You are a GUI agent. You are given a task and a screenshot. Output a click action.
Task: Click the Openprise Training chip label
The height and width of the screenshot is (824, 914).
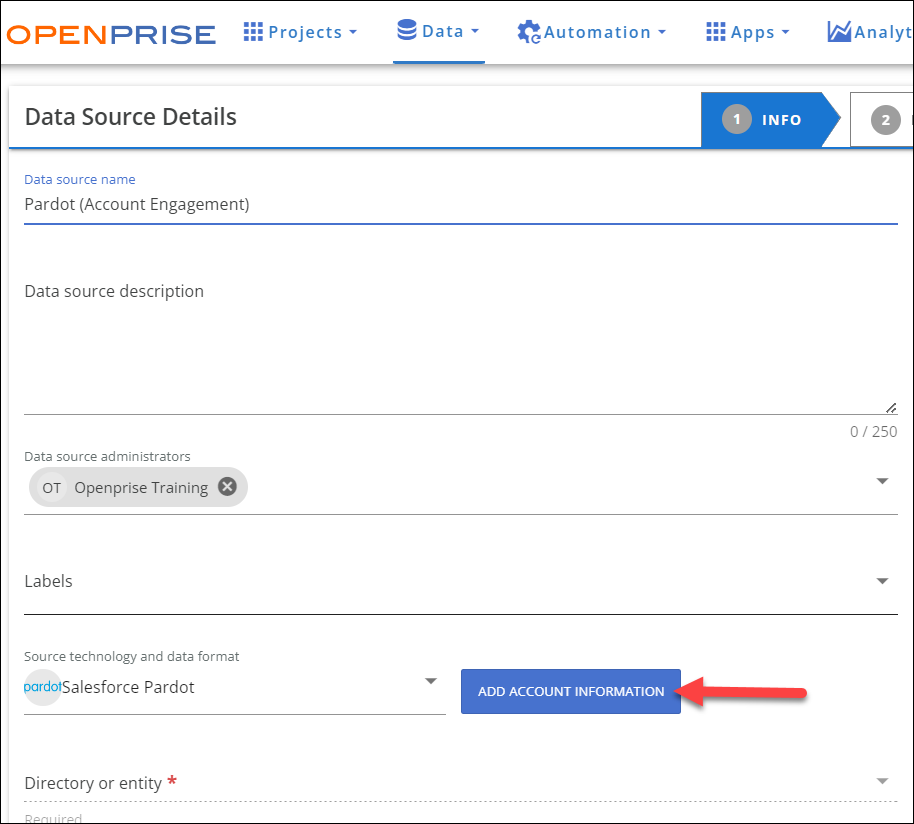click(x=141, y=488)
